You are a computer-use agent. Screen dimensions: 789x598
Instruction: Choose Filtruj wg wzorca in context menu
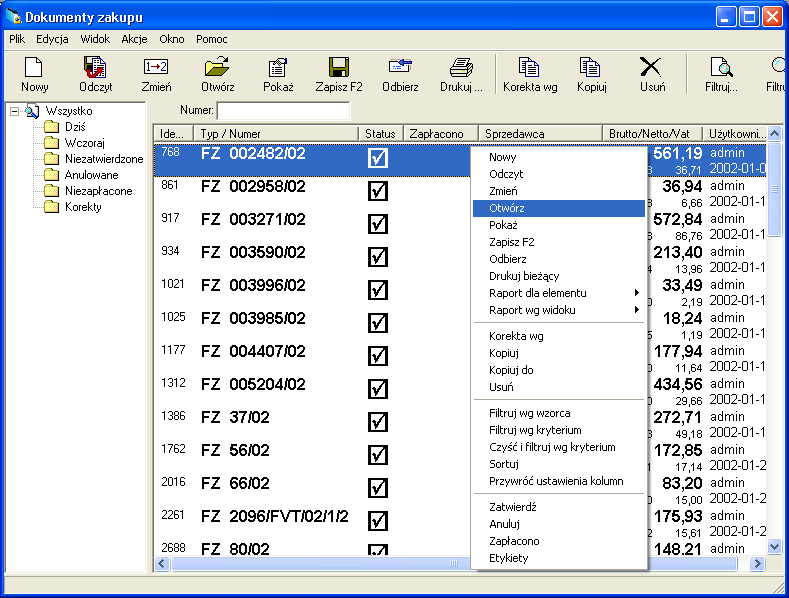coord(559,413)
